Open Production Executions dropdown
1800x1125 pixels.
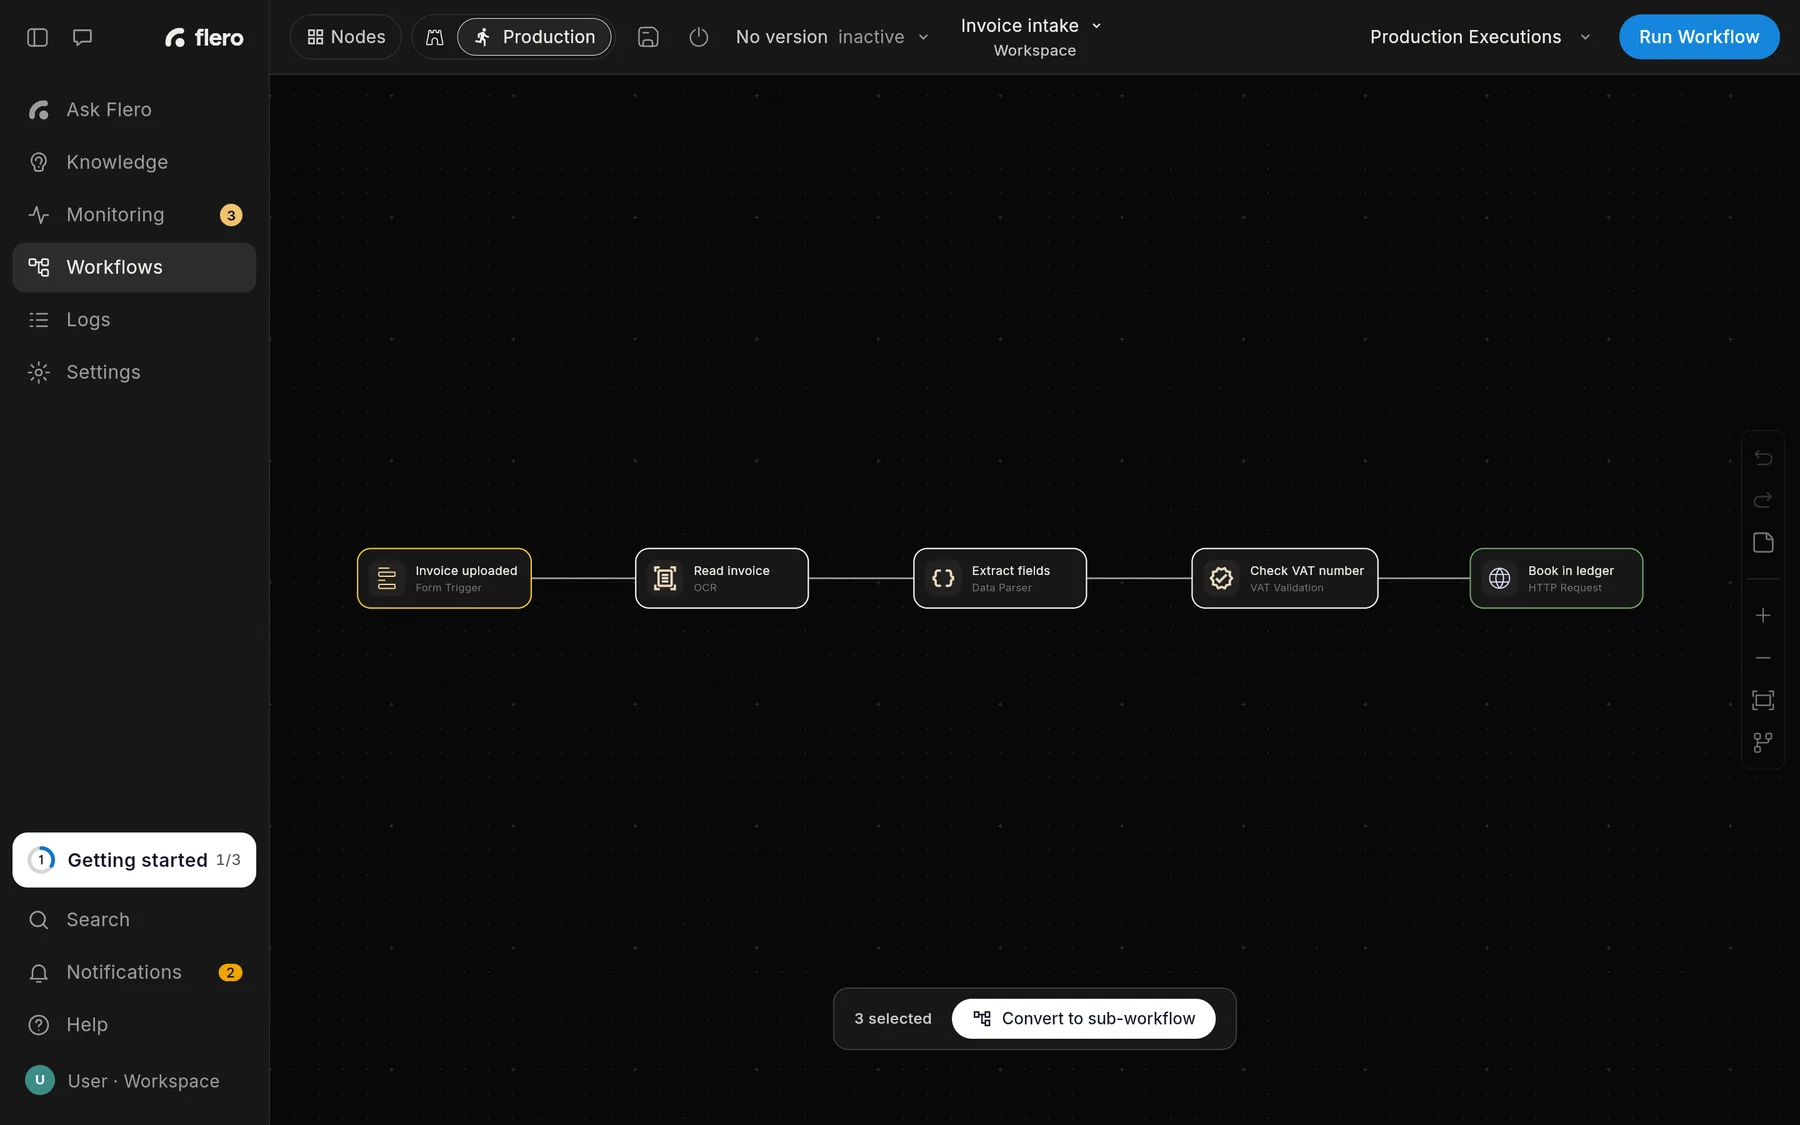click(1480, 37)
